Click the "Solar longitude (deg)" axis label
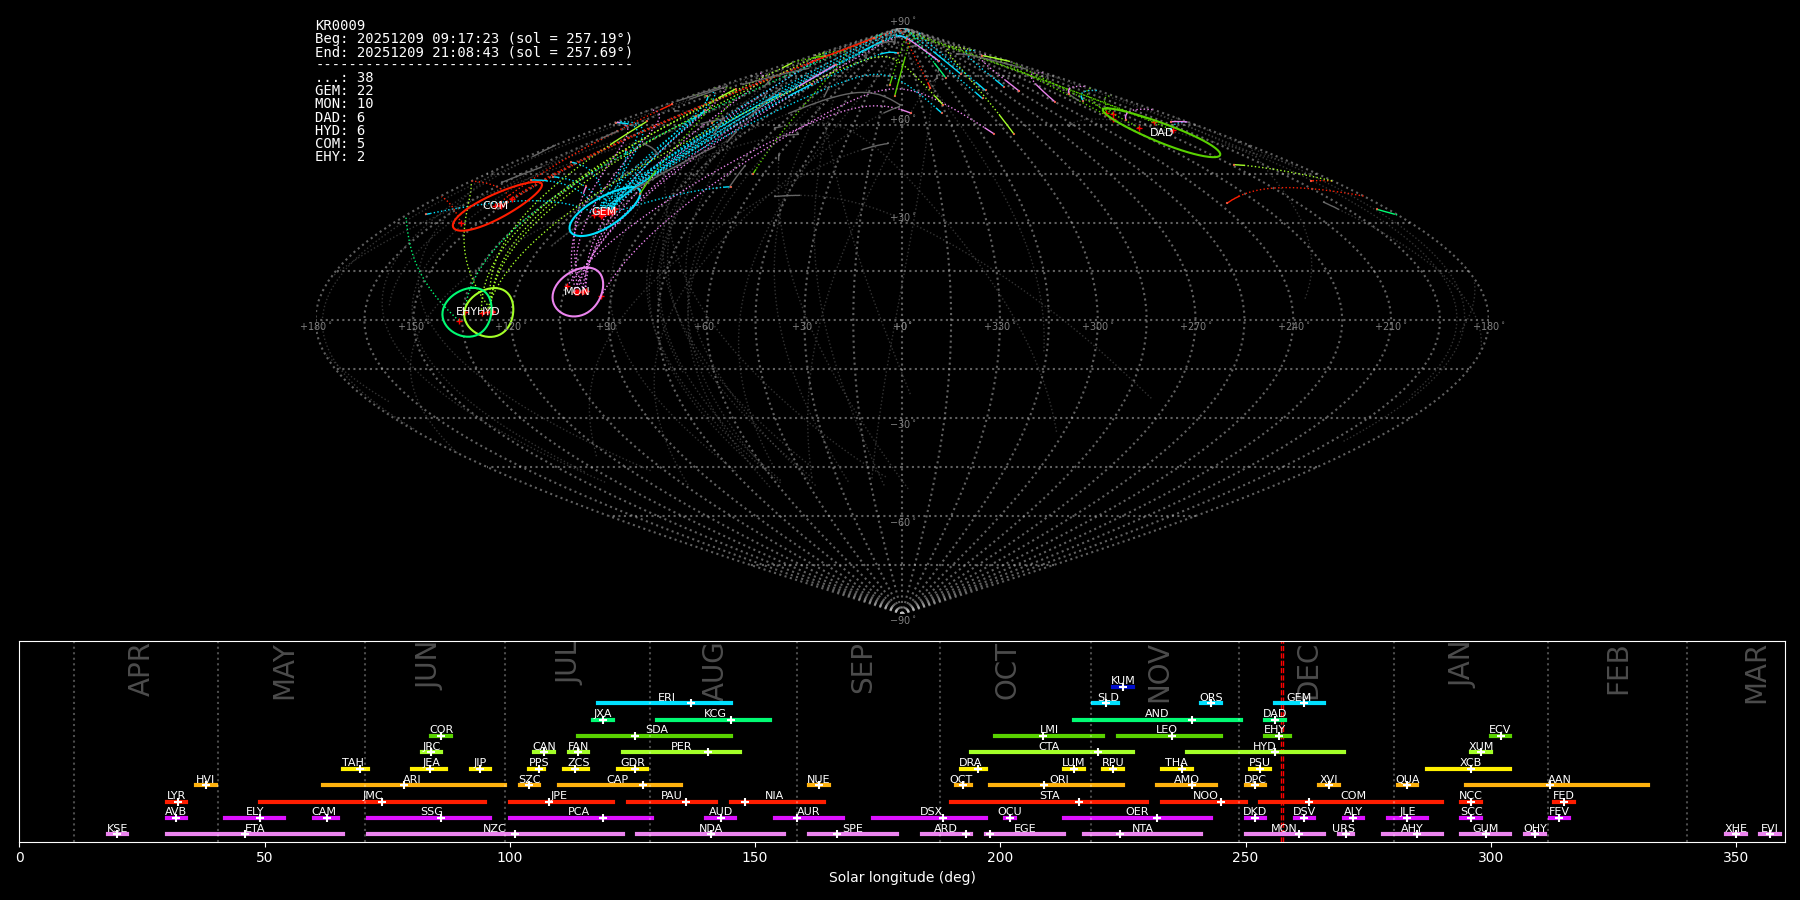Viewport: 1800px width, 900px height. [x=901, y=878]
